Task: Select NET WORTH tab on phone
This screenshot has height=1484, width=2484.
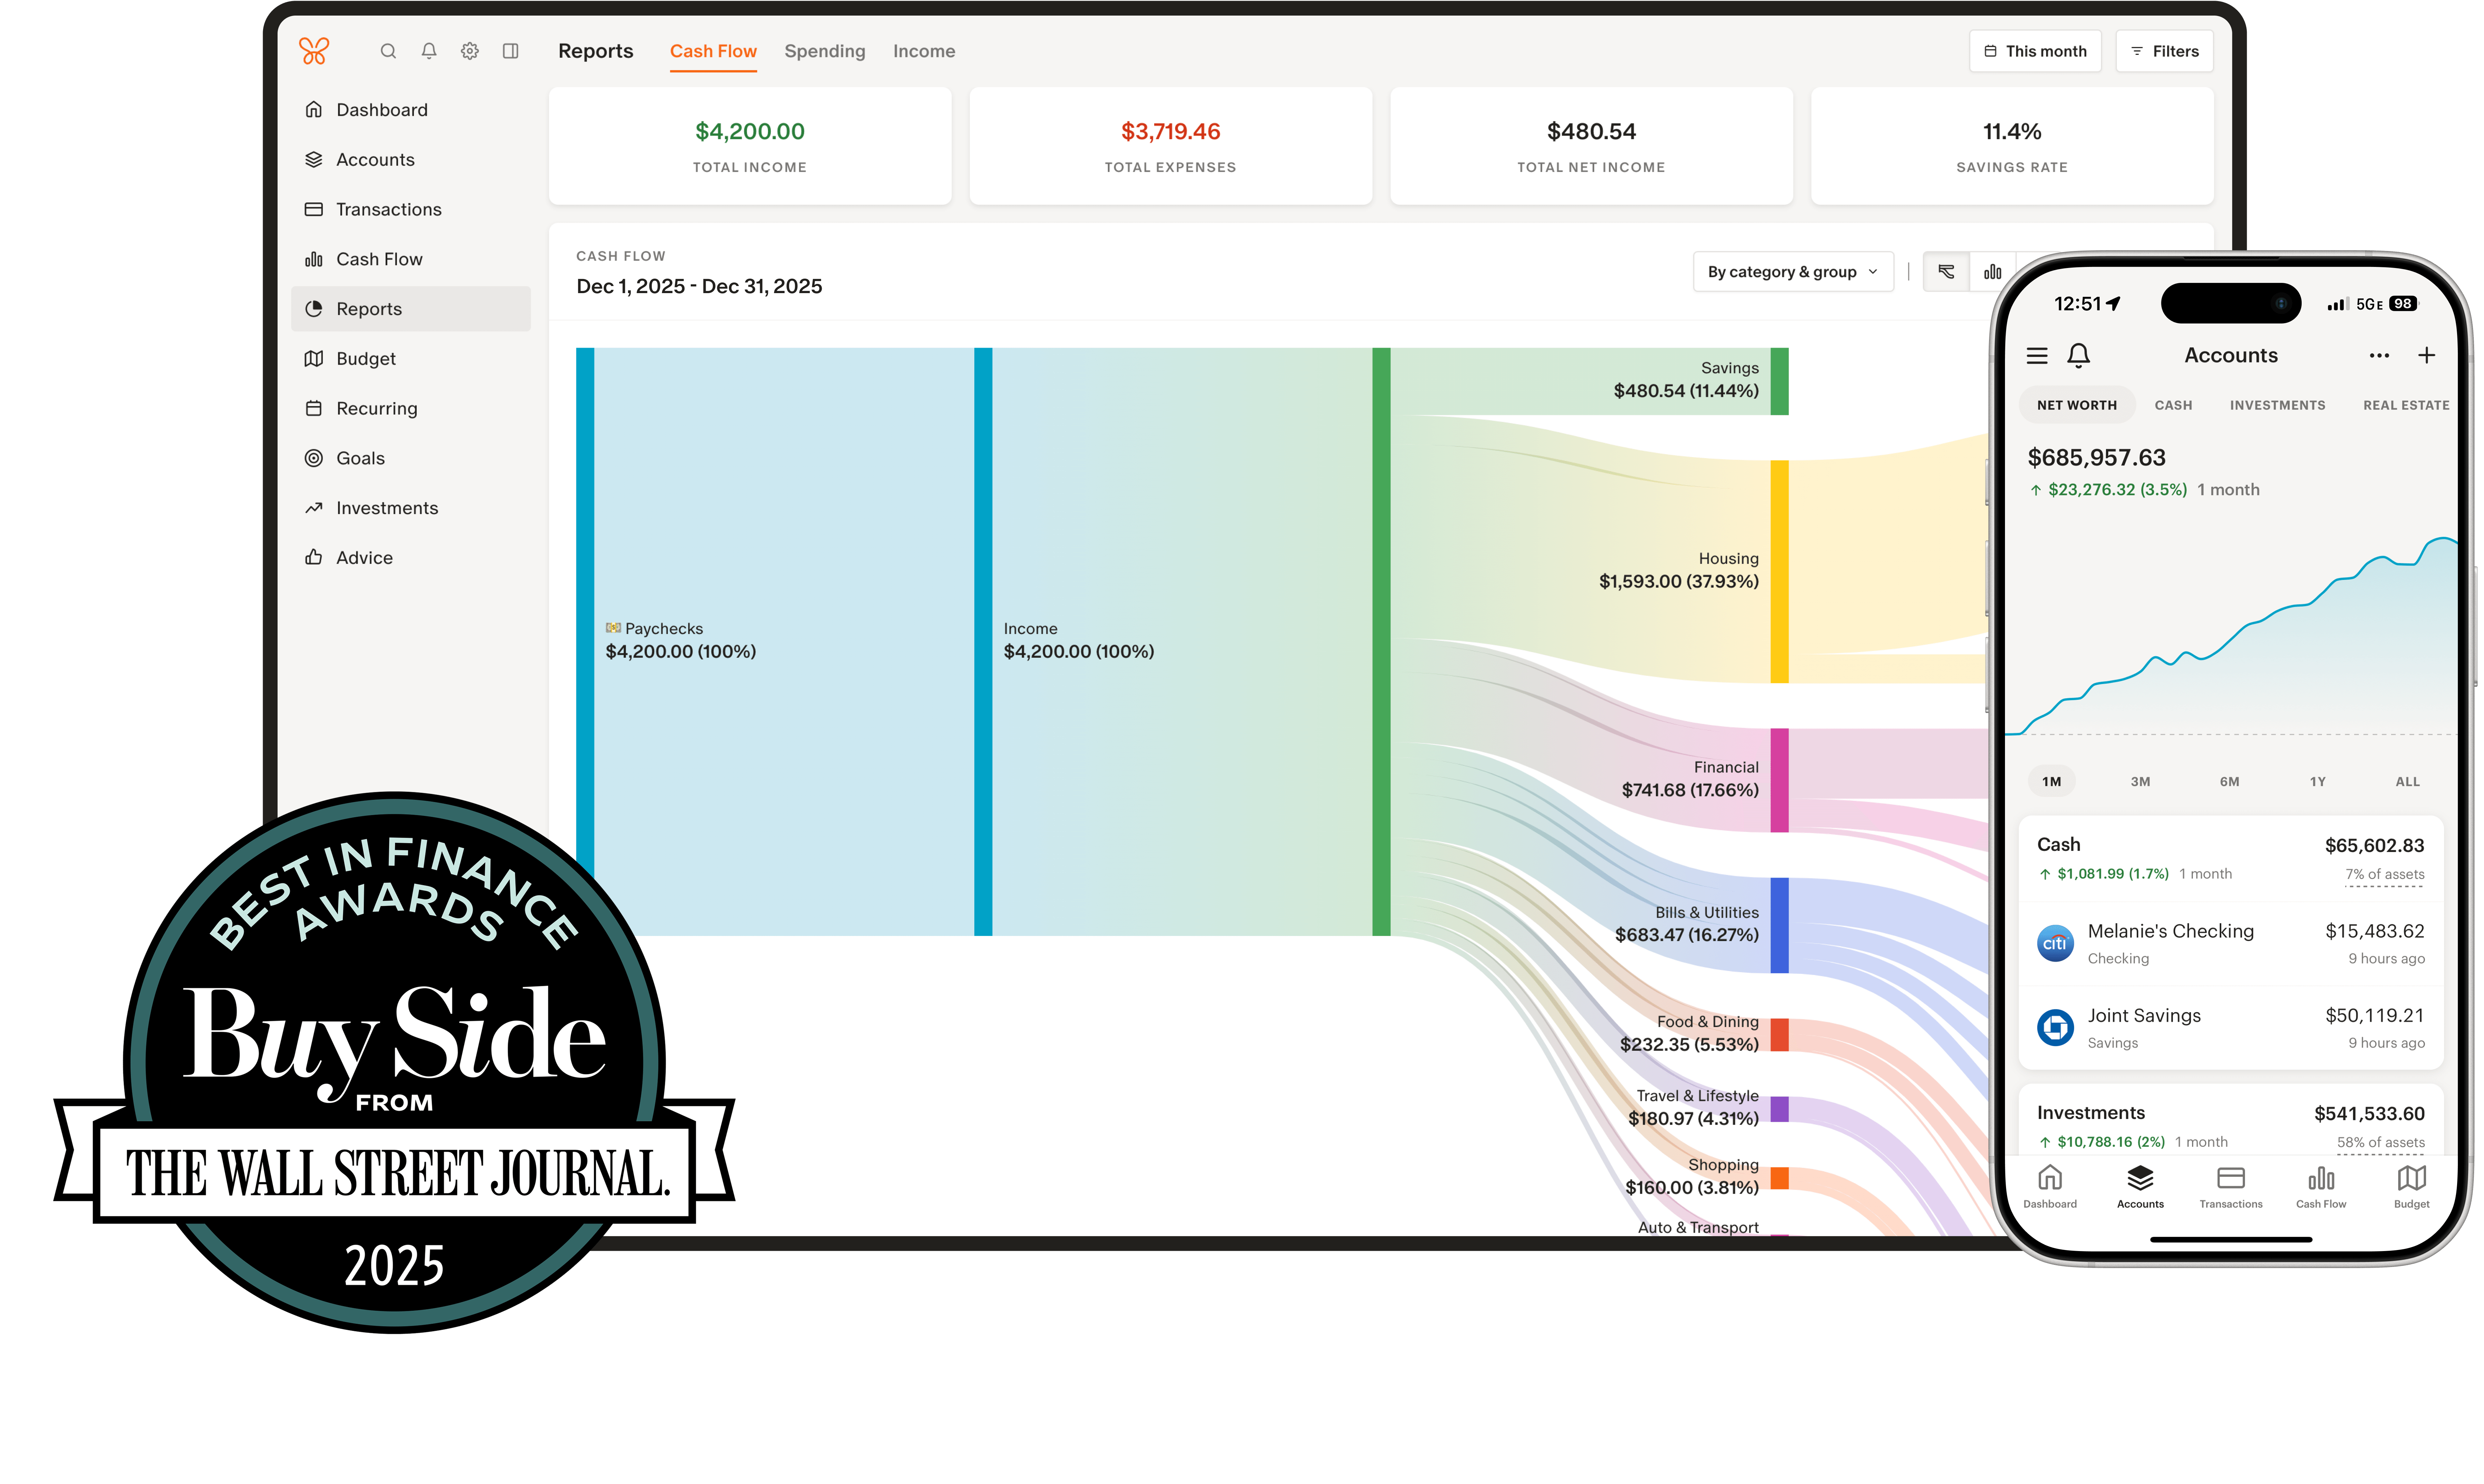Action: click(x=2077, y=405)
